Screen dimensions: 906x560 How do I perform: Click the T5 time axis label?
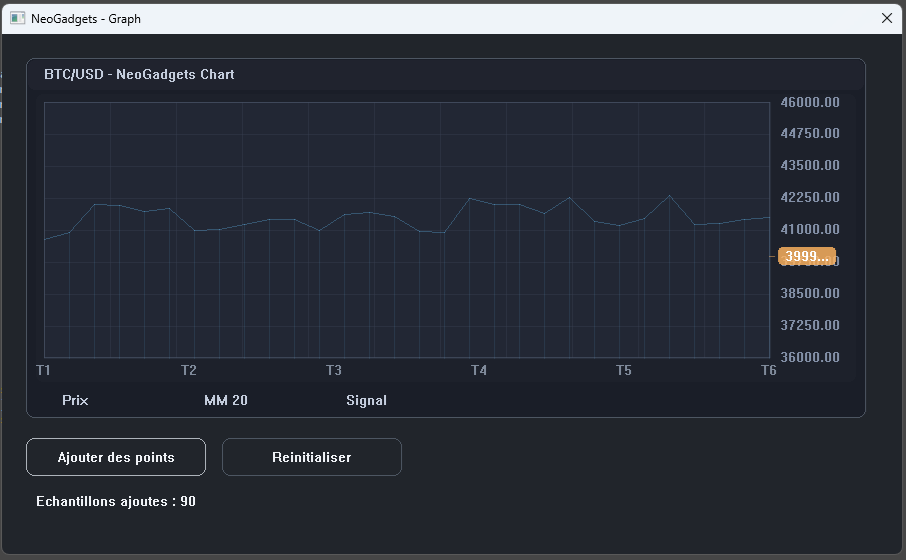[624, 370]
